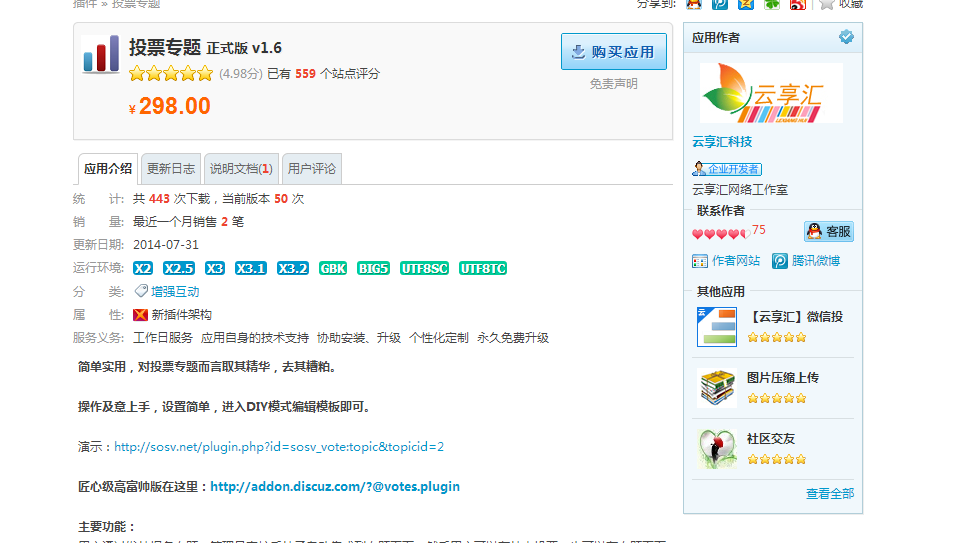Click the UTF8SC encoding badge
The height and width of the screenshot is (543, 956).
(x=424, y=268)
